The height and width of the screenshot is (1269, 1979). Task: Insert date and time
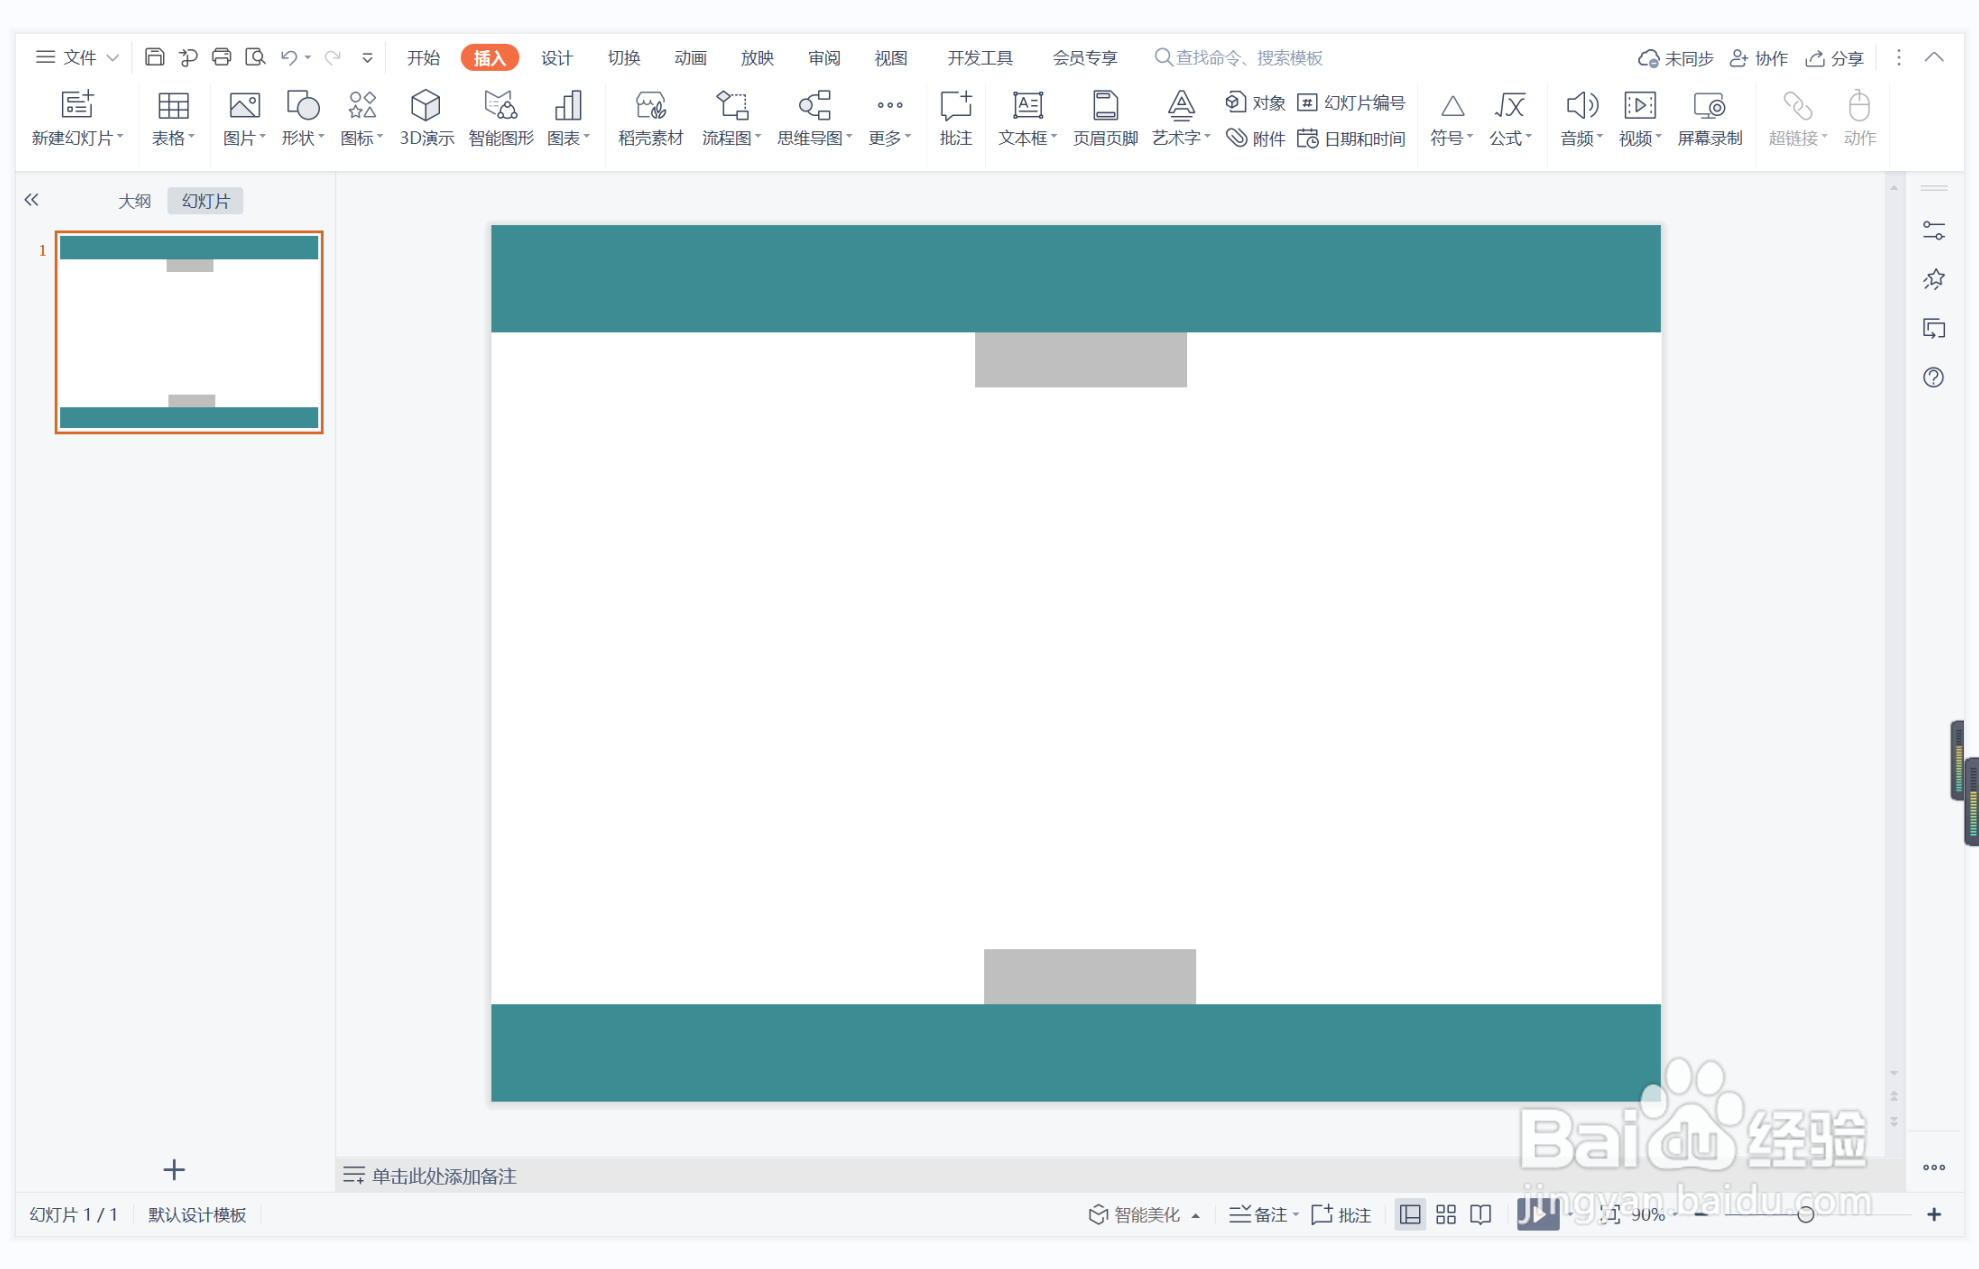click(1350, 138)
